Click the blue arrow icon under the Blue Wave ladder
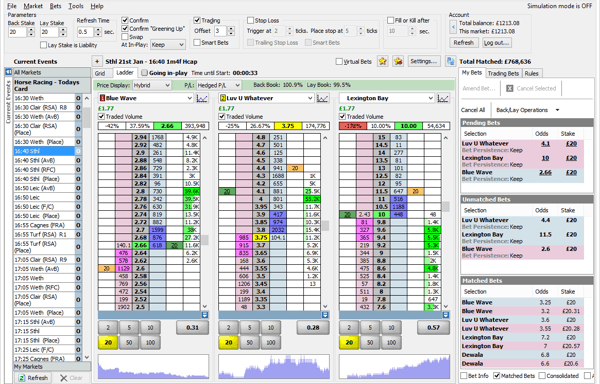This screenshot has width=600, height=384. pyautogui.click(x=205, y=315)
